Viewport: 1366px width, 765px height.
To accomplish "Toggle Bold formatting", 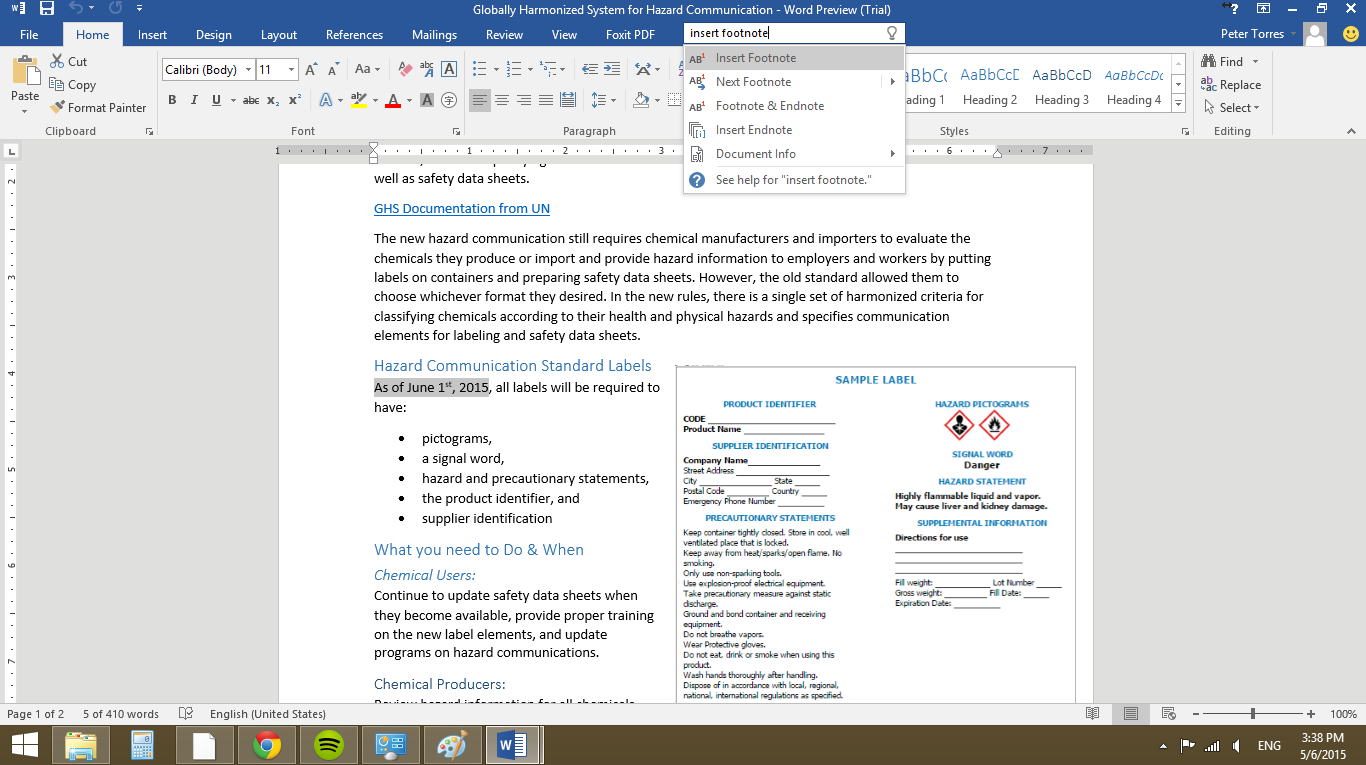I will pos(172,100).
